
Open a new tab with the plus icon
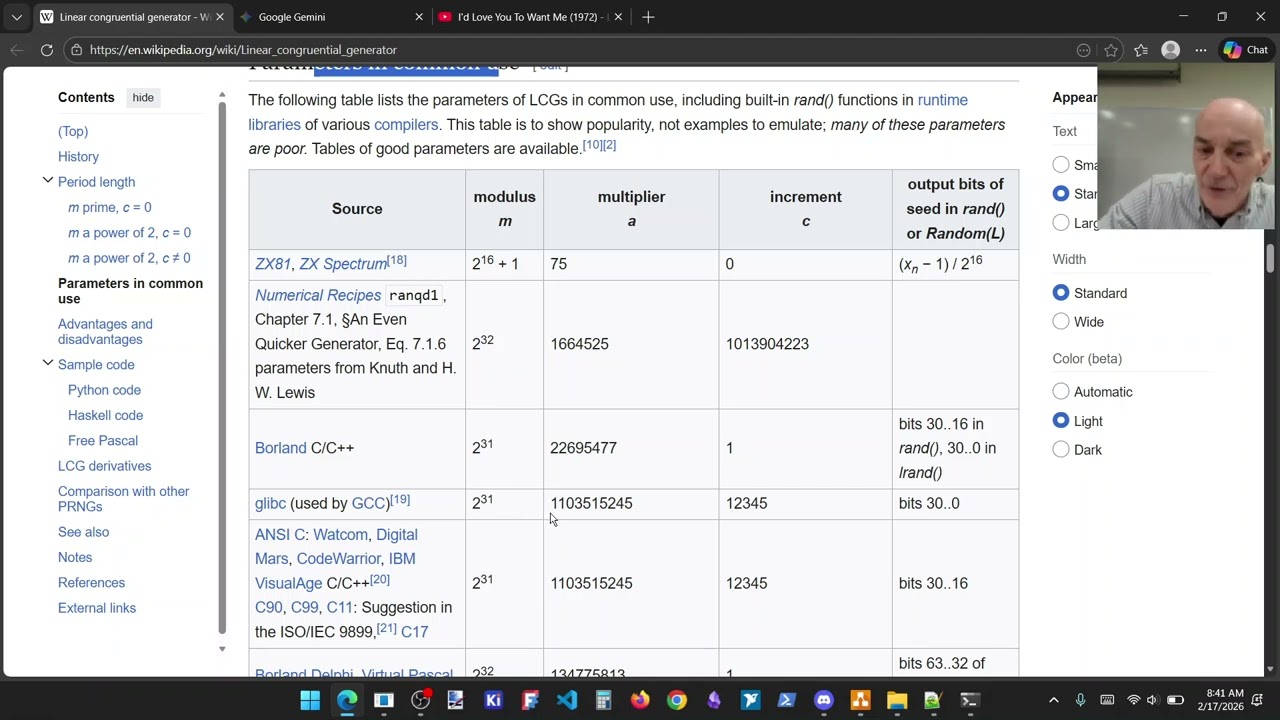(x=648, y=17)
